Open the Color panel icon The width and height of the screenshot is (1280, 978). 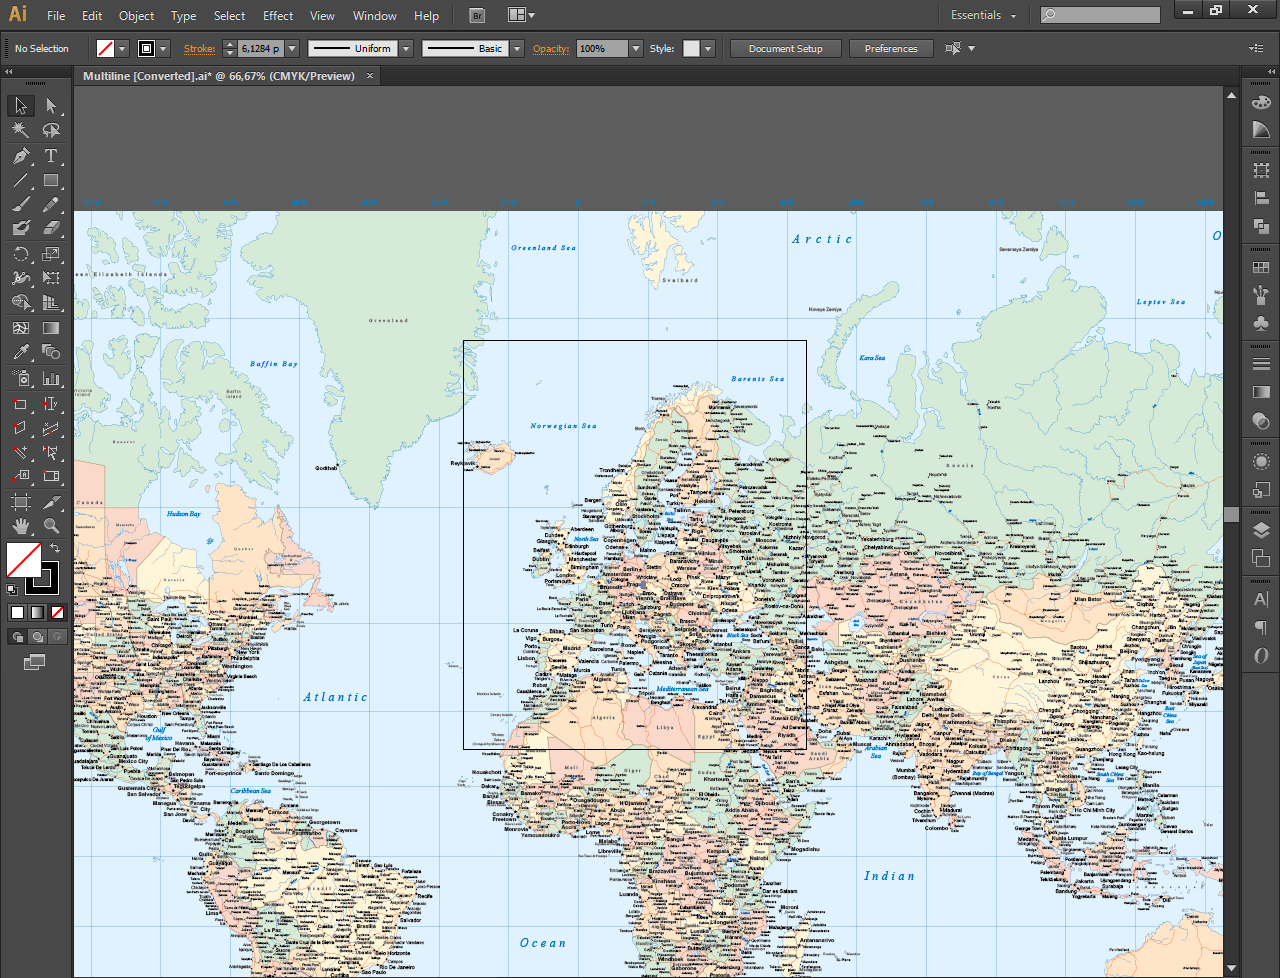click(1261, 105)
